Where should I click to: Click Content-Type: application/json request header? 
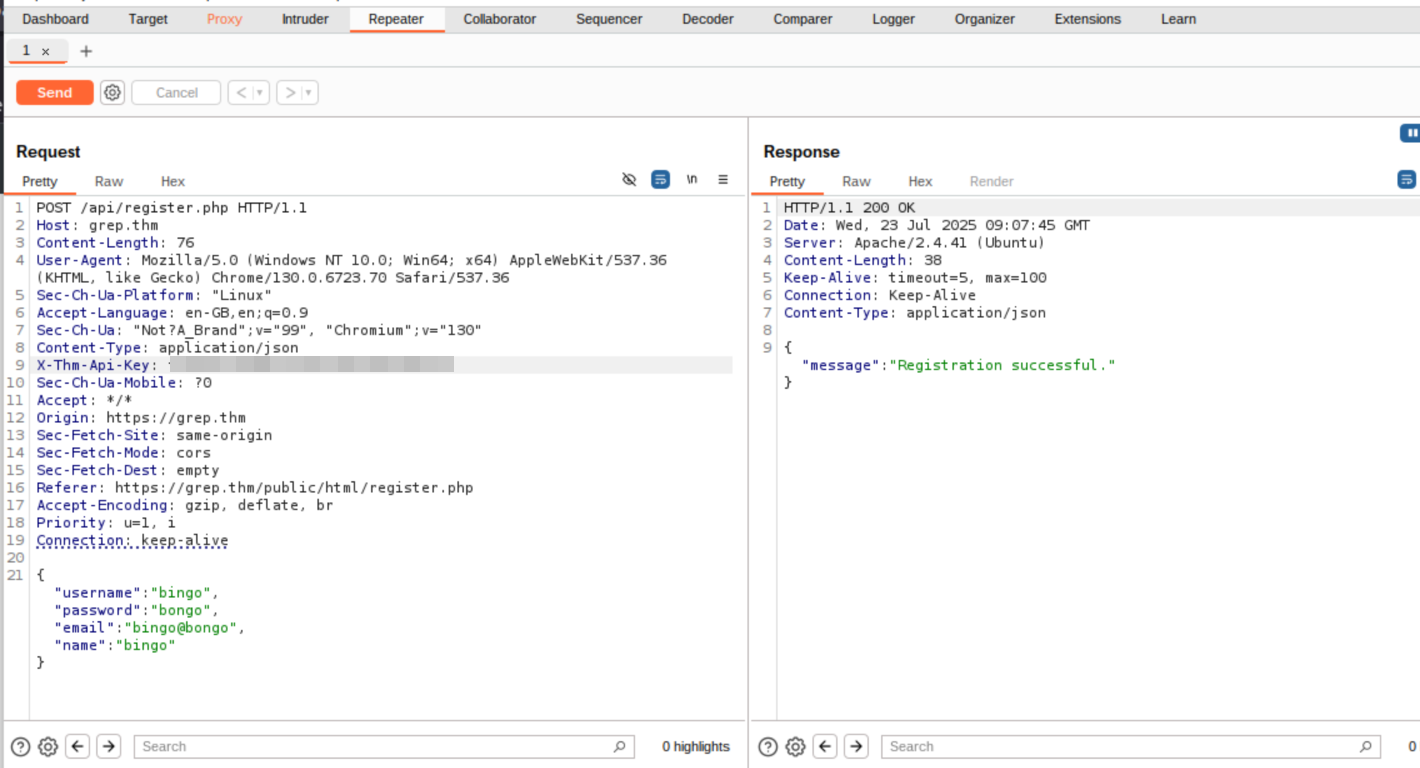pos(168,348)
